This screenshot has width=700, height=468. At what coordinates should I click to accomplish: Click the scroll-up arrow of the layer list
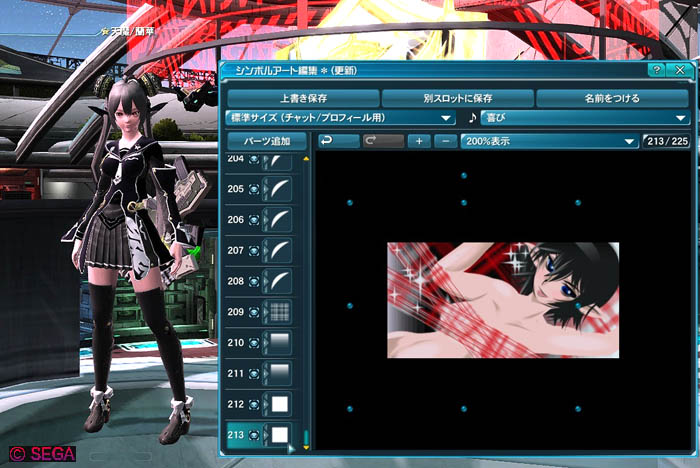[306, 159]
